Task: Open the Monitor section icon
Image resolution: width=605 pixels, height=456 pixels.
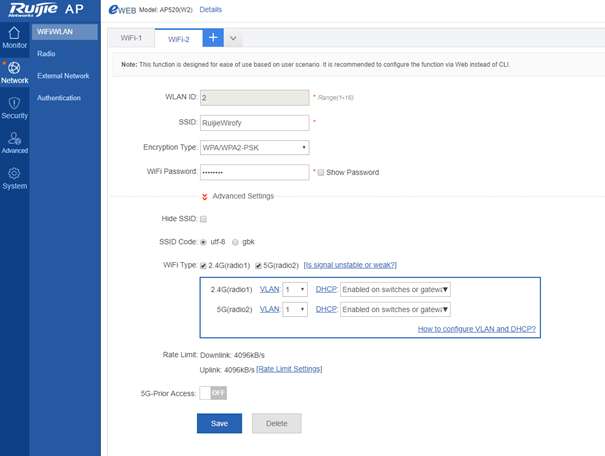Action: point(14,33)
